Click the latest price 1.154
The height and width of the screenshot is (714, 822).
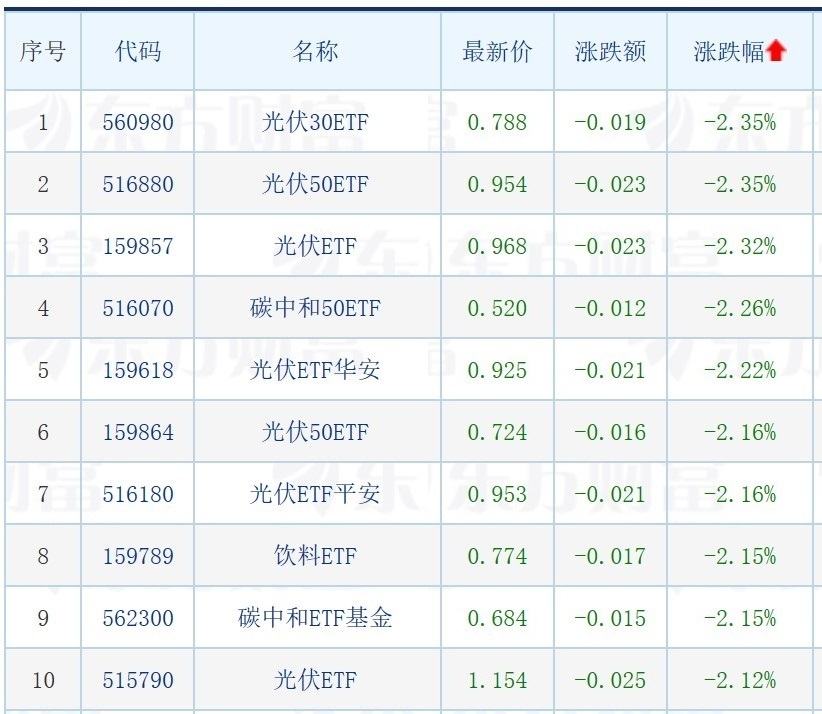(497, 680)
